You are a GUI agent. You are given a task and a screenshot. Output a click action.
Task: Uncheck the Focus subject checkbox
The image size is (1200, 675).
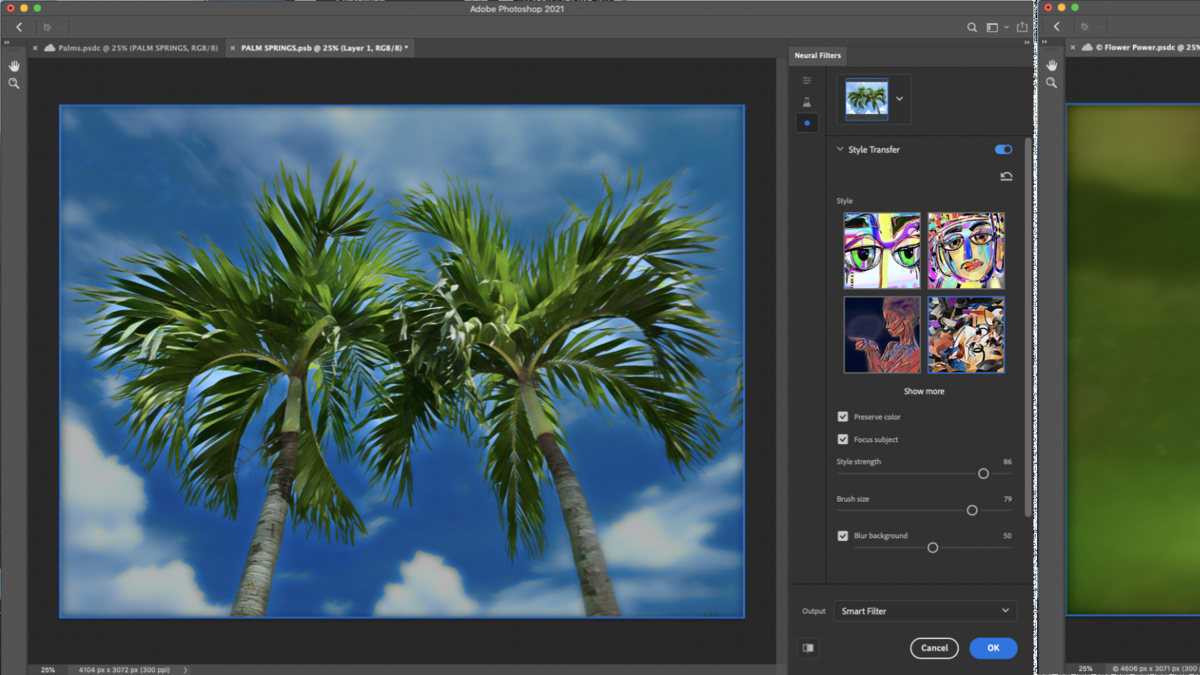point(843,440)
